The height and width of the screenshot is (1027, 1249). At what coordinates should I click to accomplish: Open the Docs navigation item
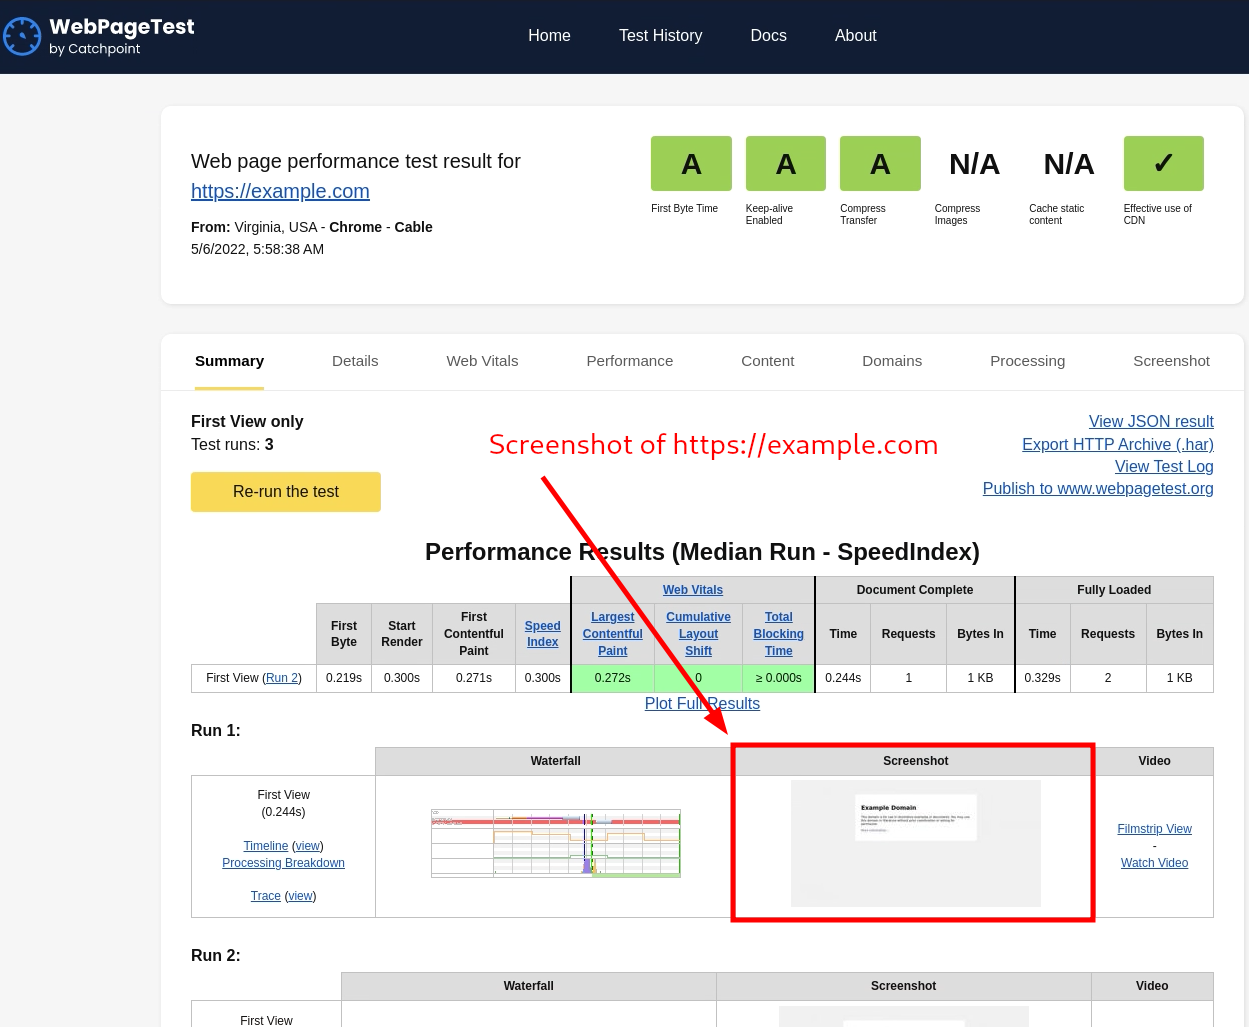[768, 36]
